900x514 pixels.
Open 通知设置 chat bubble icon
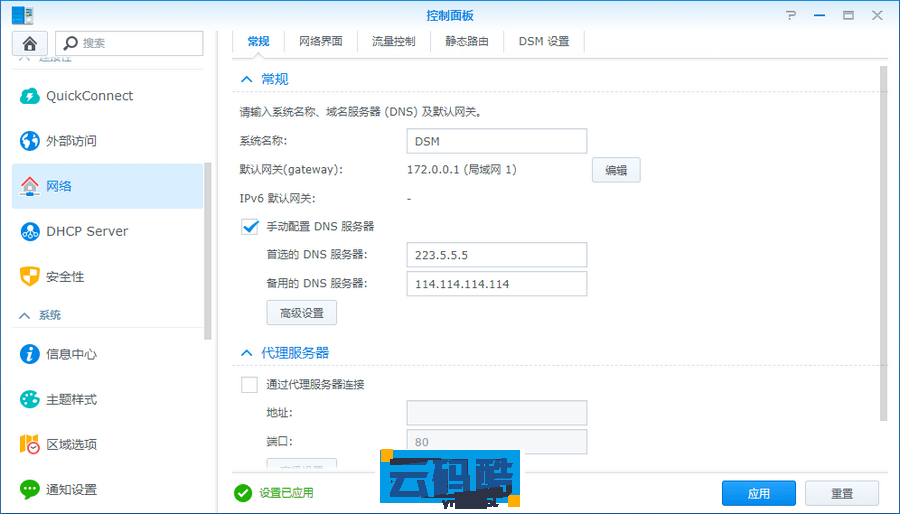click(30, 489)
